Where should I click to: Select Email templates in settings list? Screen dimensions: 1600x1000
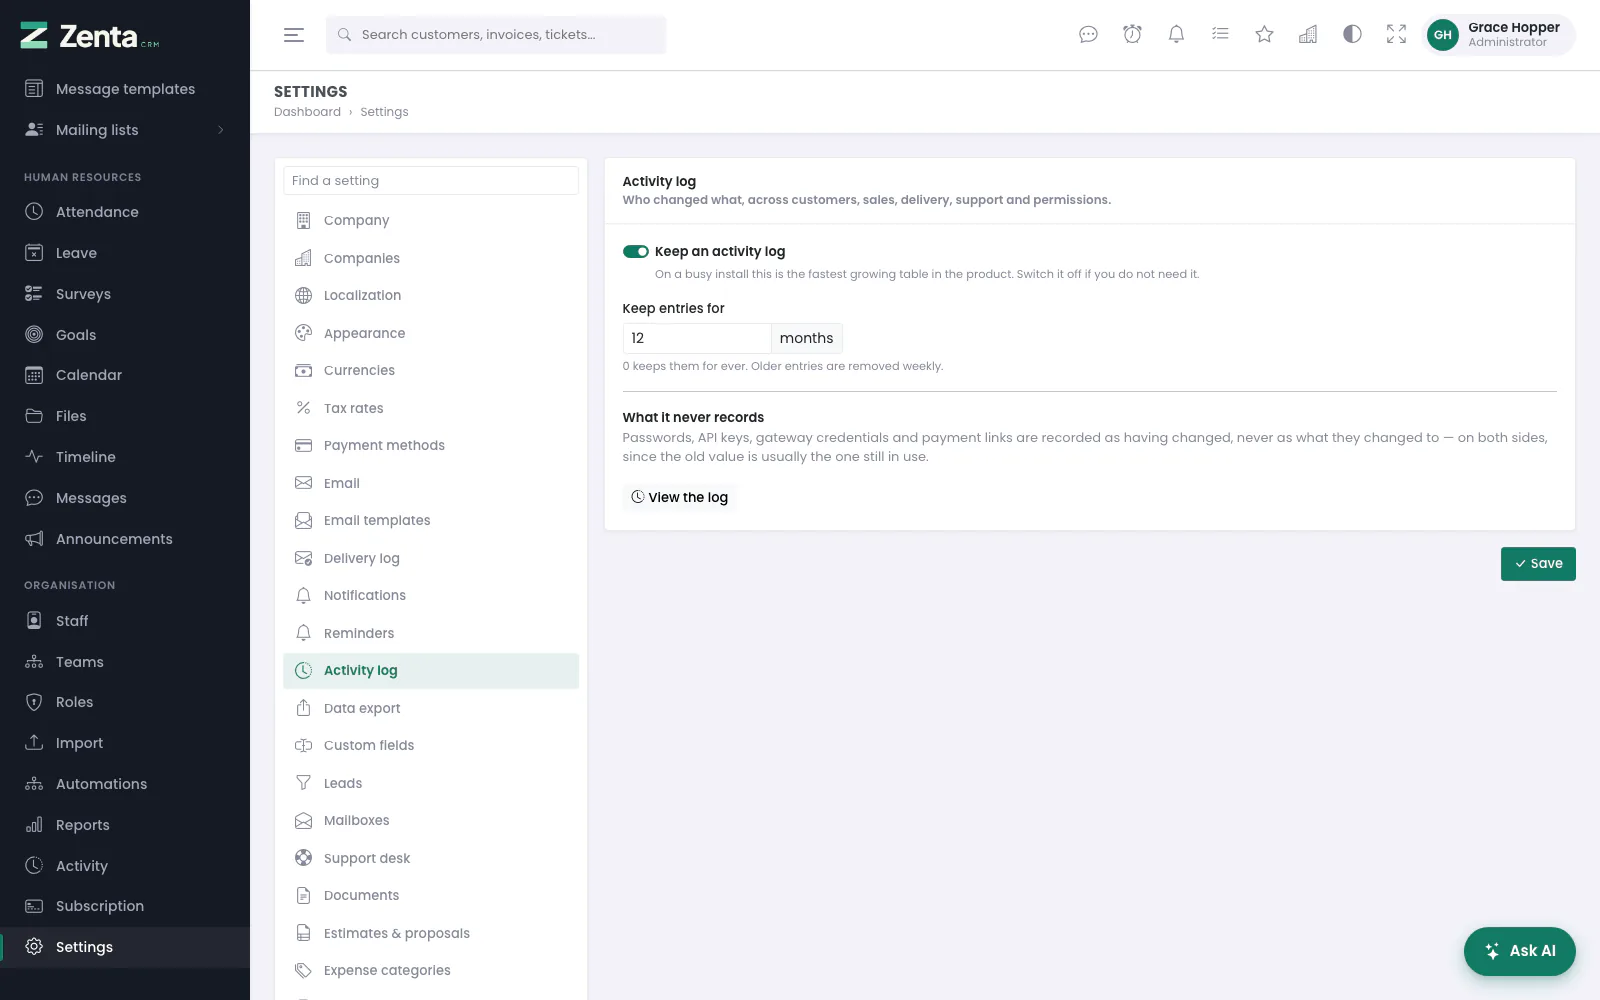click(431, 521)
